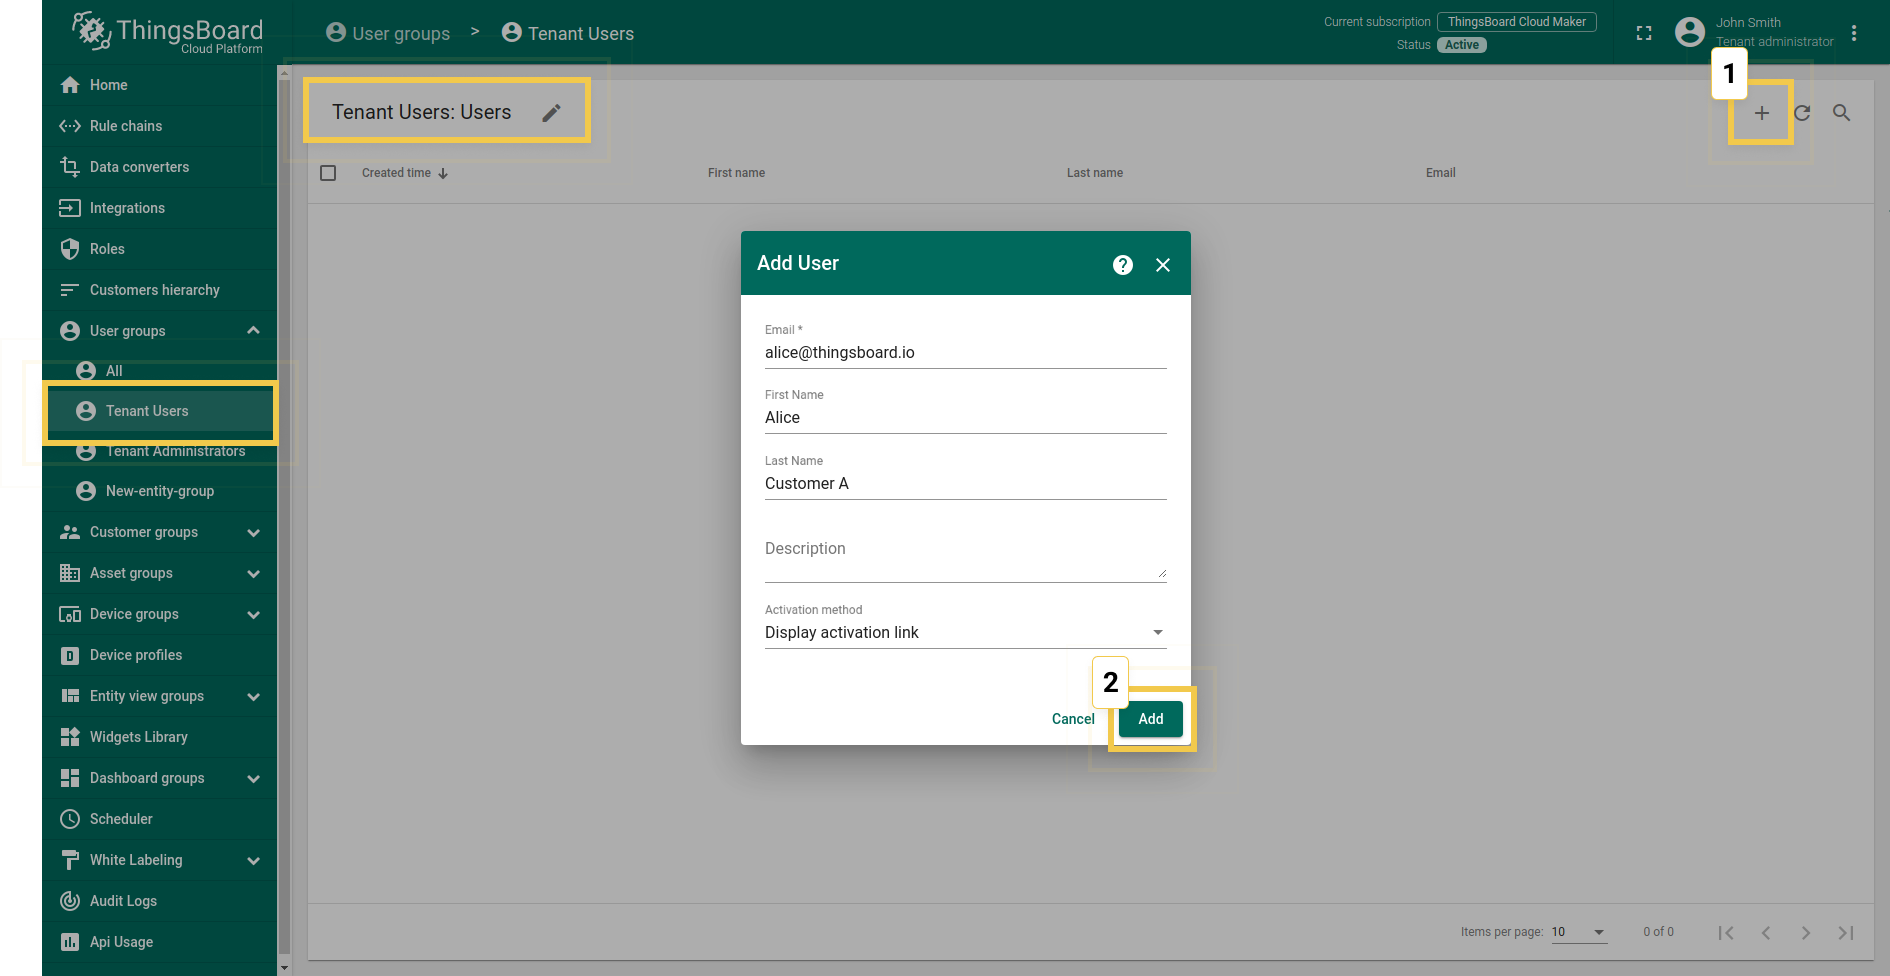
Task: Close the Add User dialog
Action: click(x=1163, y=265)
